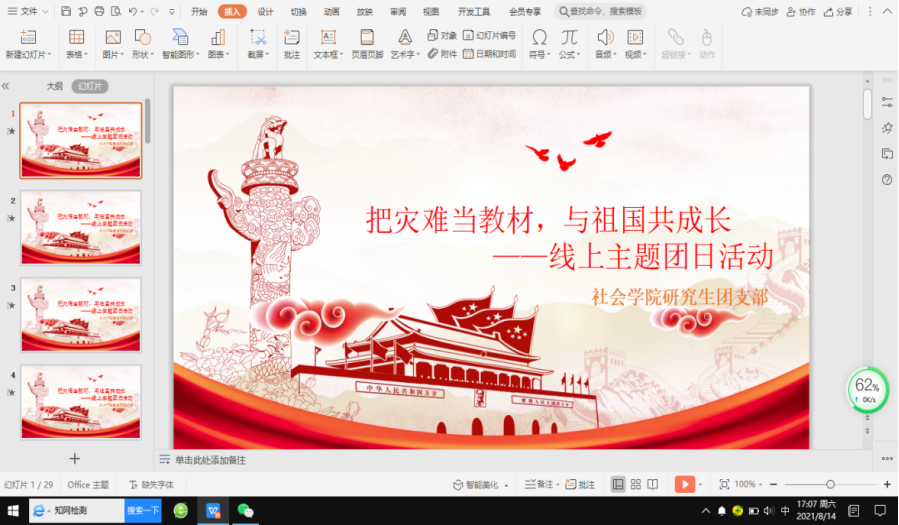Click the notes area 单击此处添加备注

(x=210, y=460)
